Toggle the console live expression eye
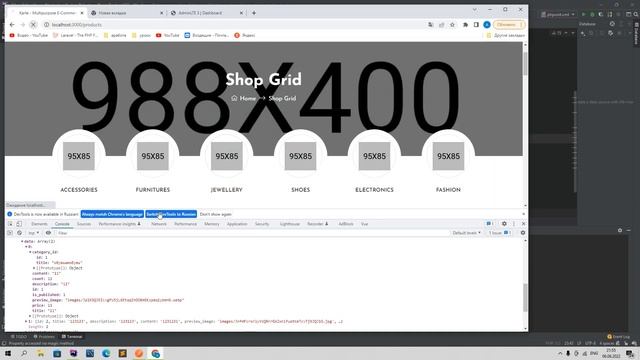 click(x=48, y=233)
